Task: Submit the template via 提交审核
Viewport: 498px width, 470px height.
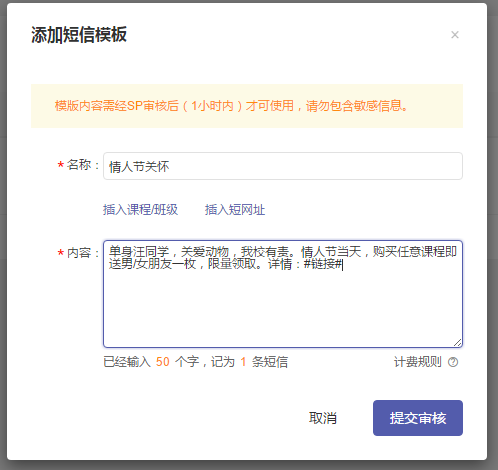Action: (418, 418)
